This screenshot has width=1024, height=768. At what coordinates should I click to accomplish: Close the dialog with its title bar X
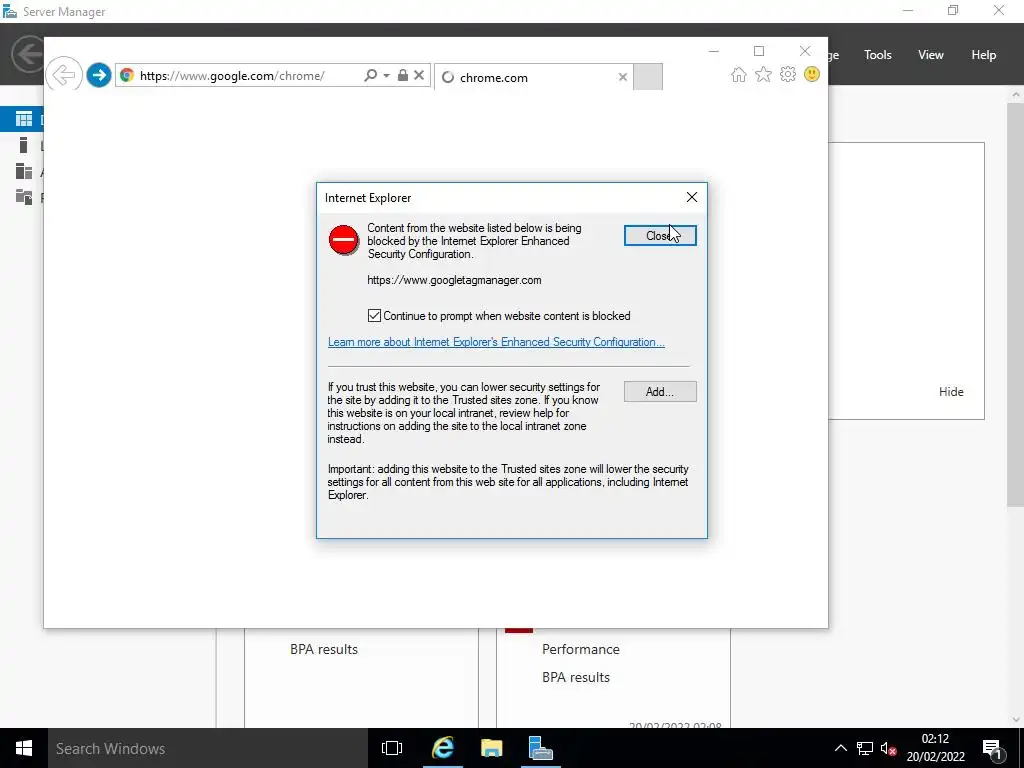[x=692, y=197]
